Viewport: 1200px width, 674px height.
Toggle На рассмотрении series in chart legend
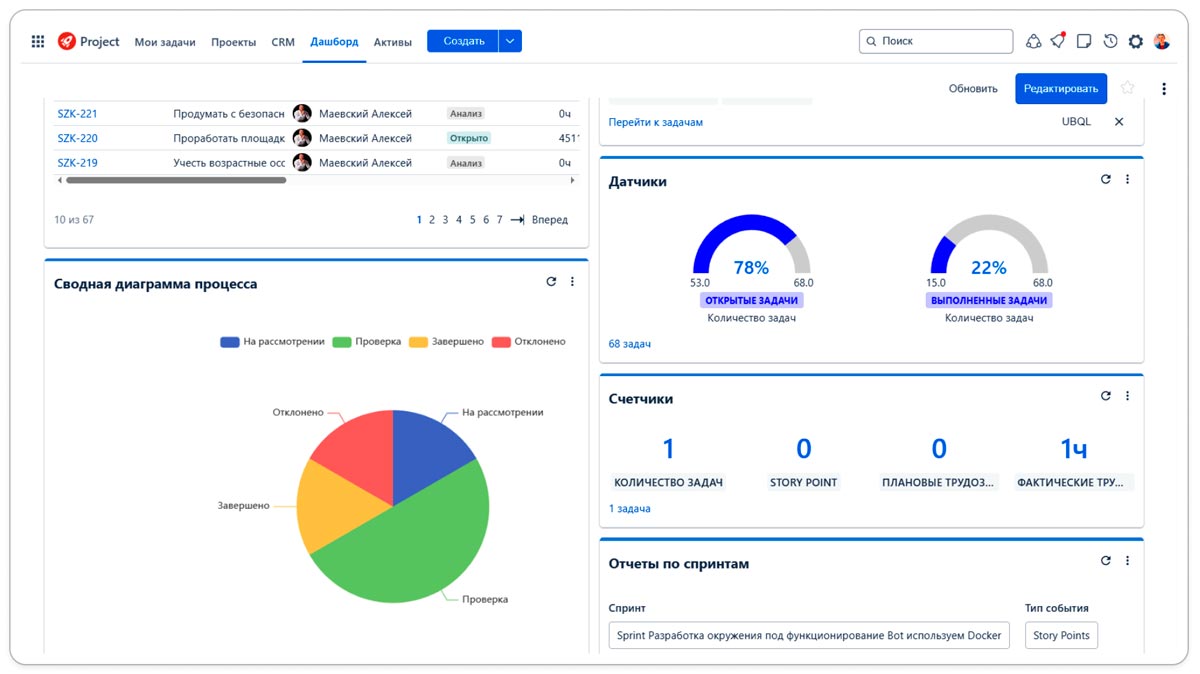point(272,342)
